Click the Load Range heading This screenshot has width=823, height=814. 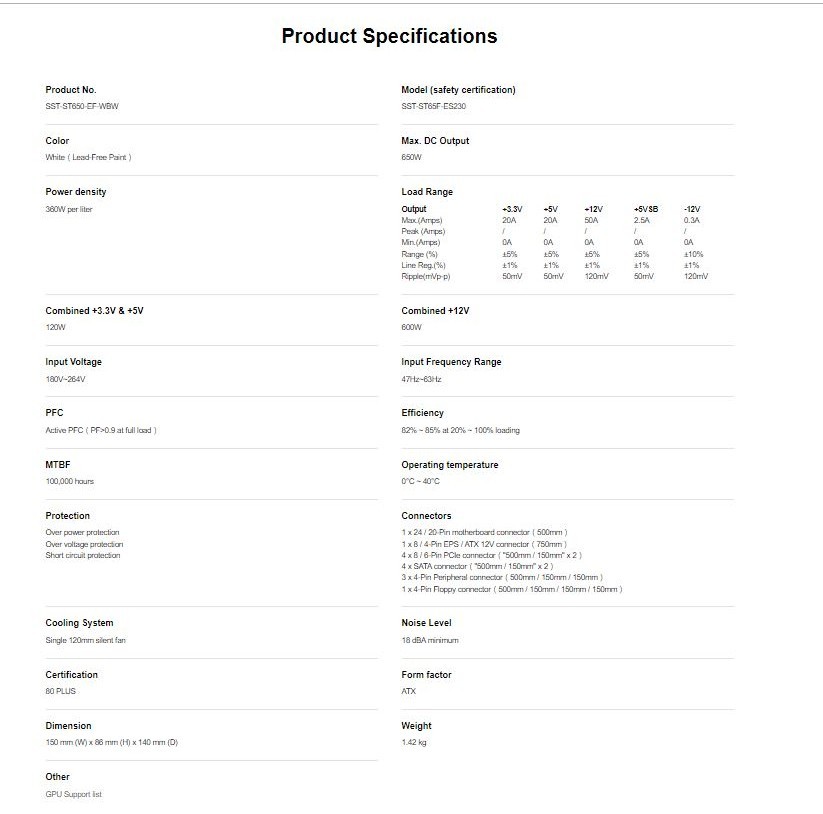(x=427, y=192)
